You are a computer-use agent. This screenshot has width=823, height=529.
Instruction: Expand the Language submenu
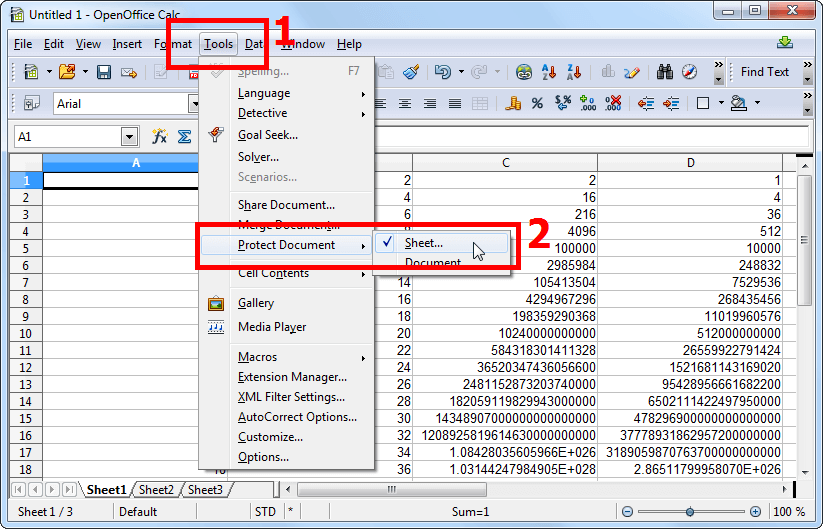click(264, 93)
